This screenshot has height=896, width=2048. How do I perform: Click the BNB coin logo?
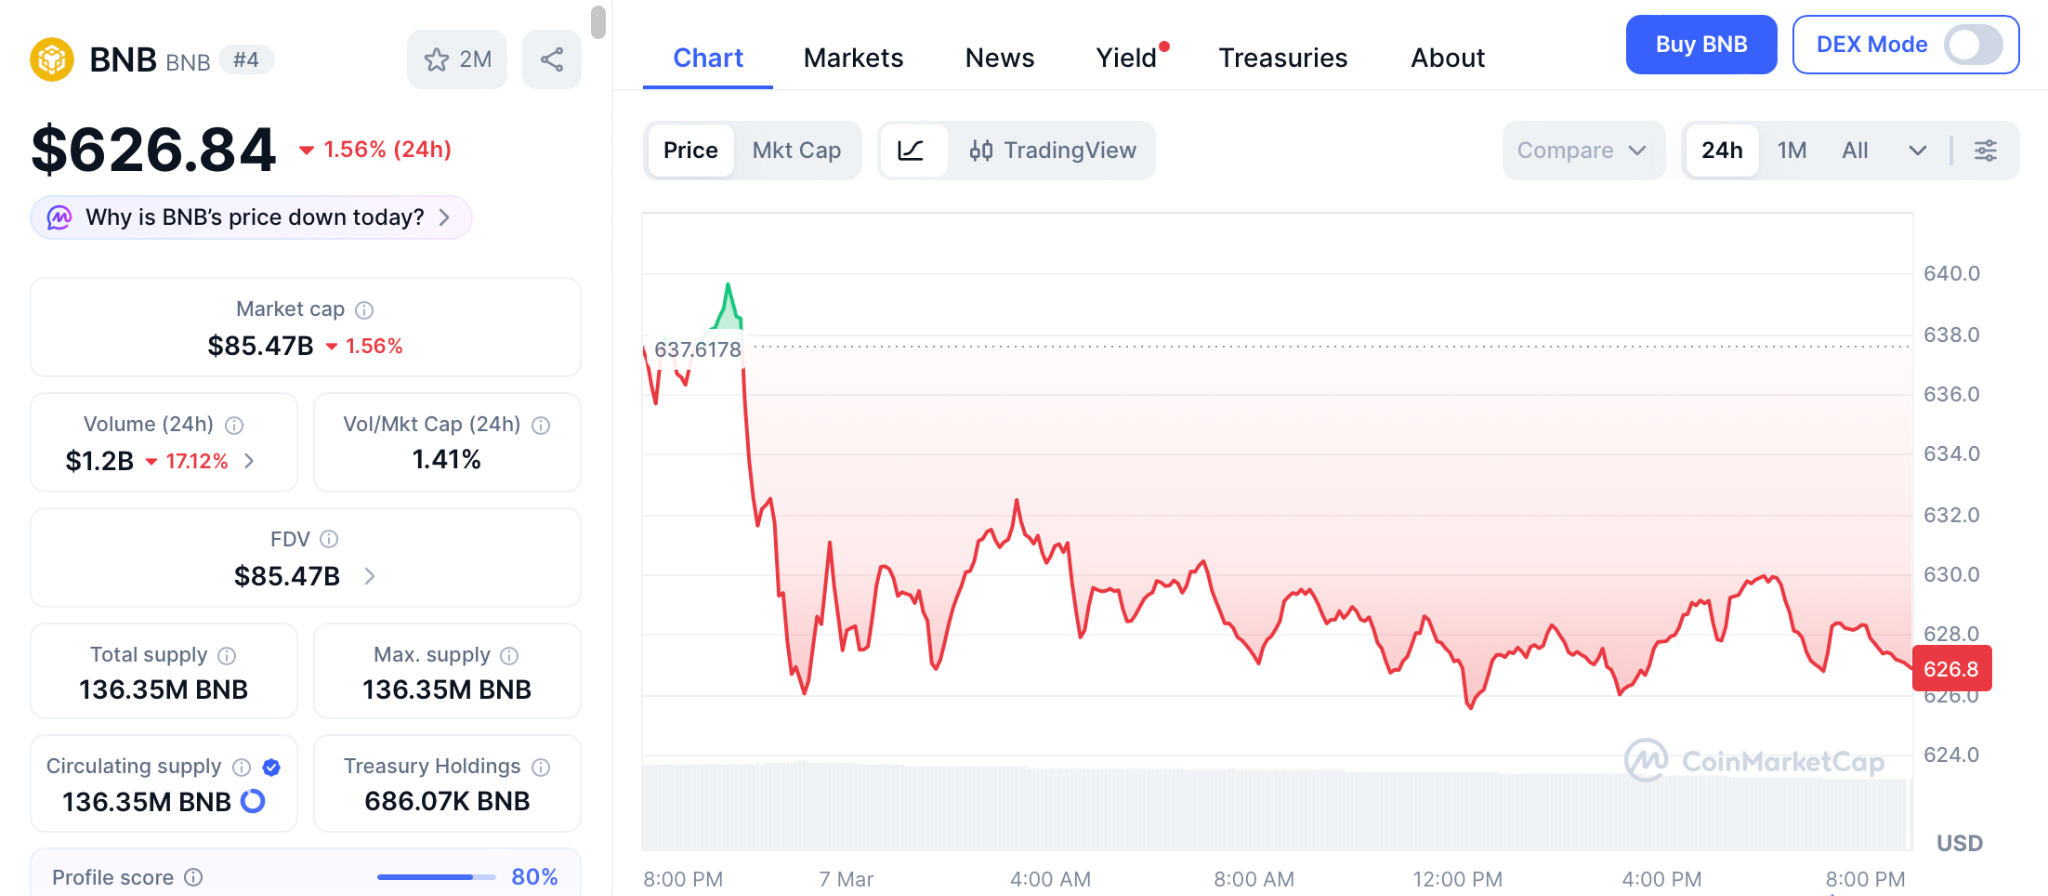[x=52, y=60]
